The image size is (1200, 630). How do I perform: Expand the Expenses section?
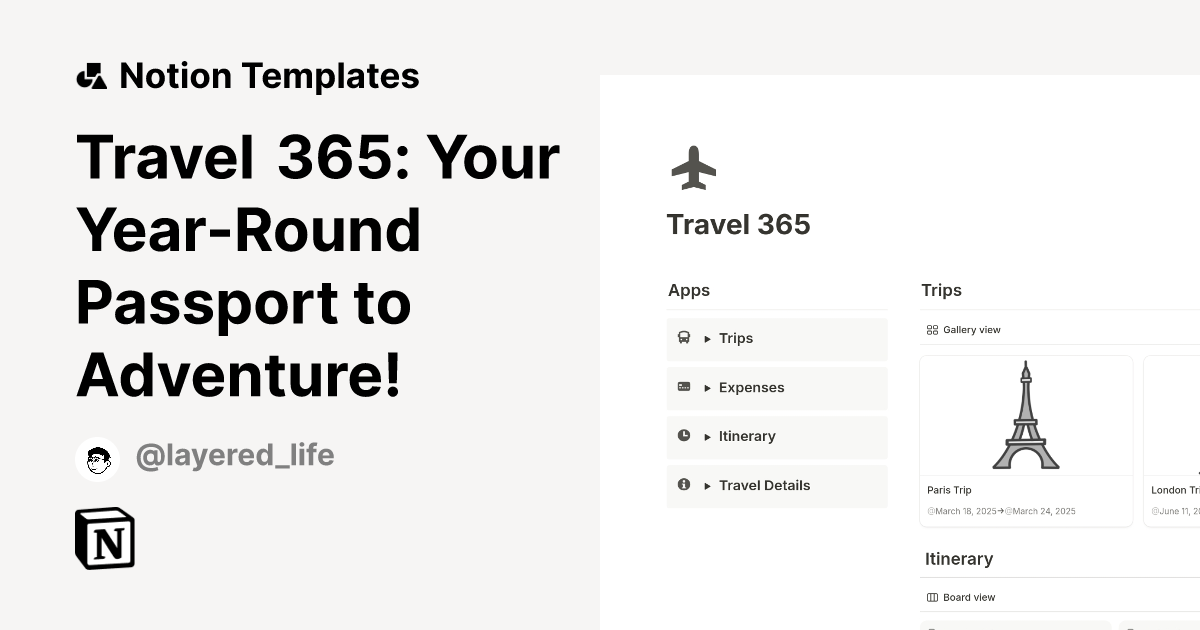coord(709,387)
